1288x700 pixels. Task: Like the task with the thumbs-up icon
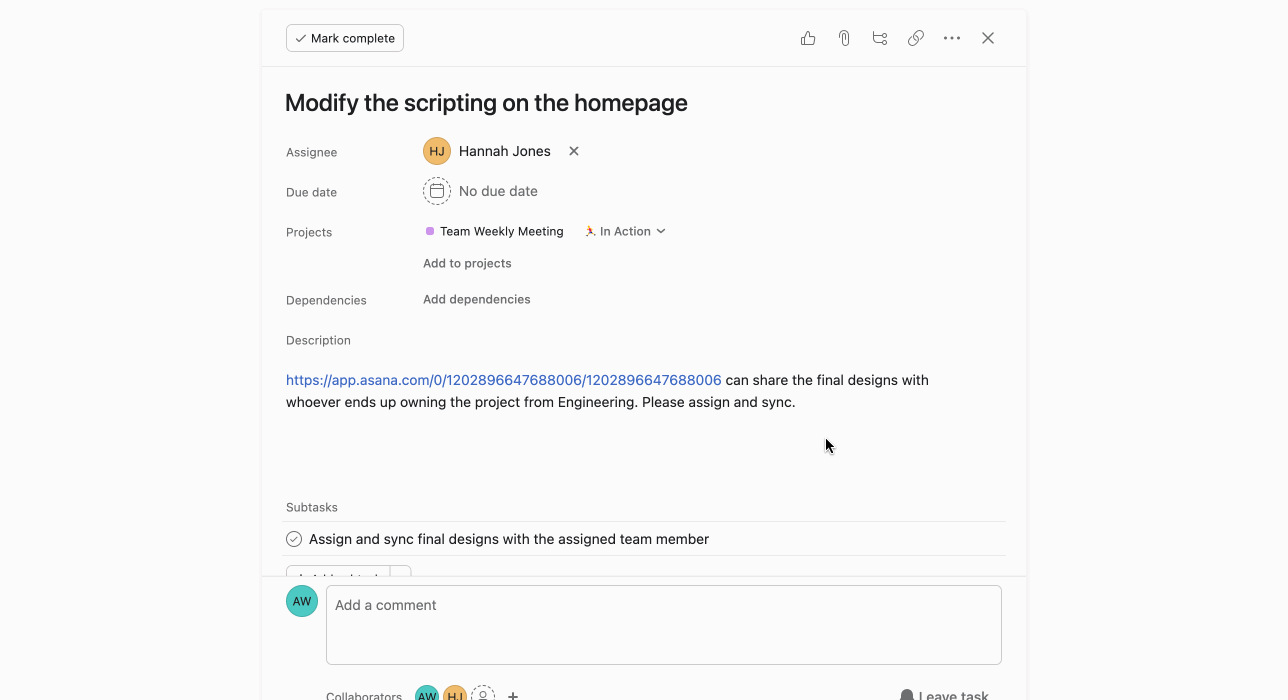(807, 37)
